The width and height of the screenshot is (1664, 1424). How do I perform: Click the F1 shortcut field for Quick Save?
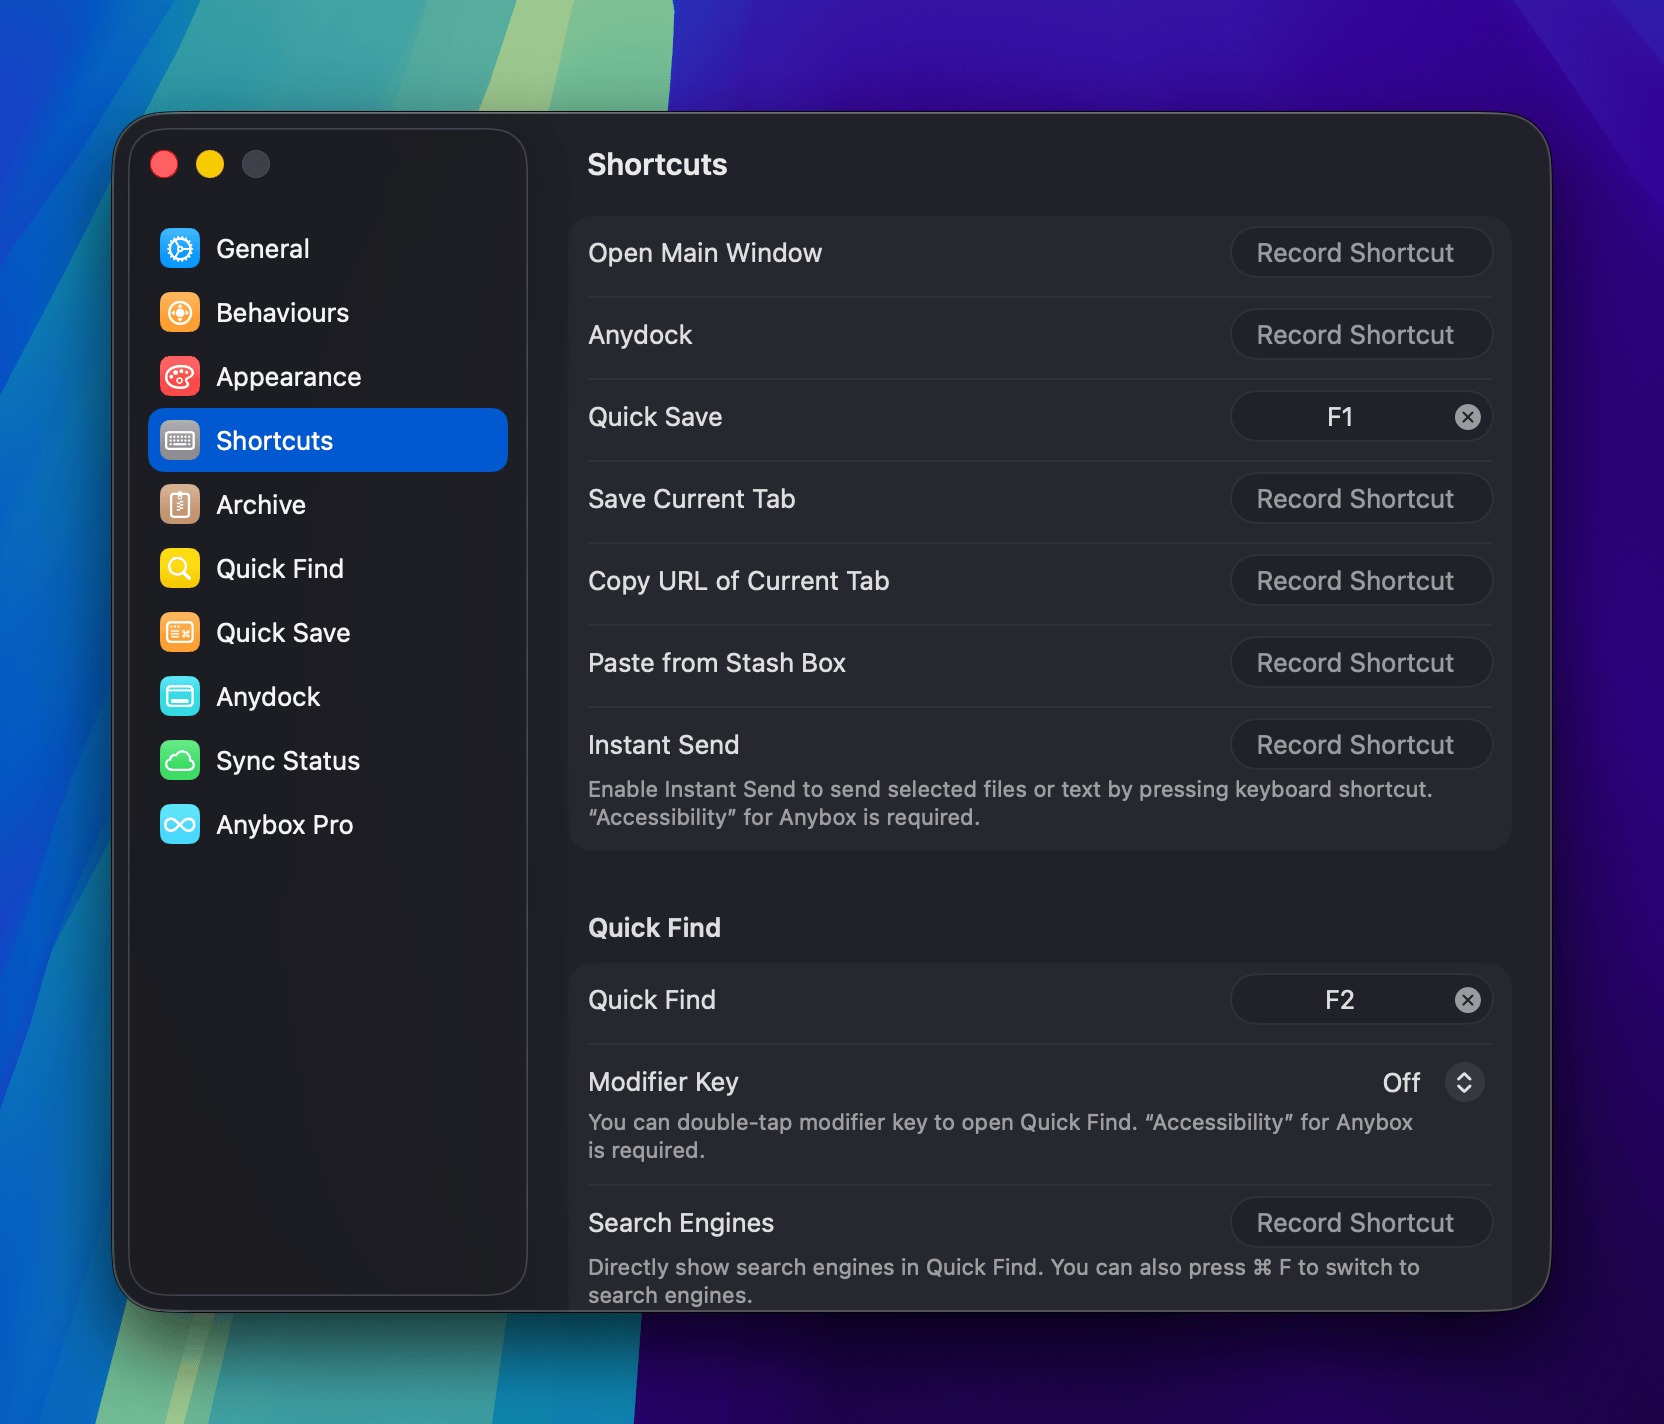(1339, 417)
